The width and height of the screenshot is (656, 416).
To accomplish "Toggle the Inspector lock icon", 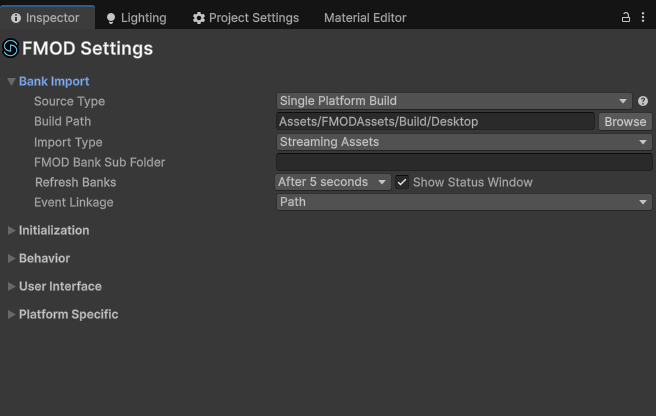I will (x=626, y=18).
